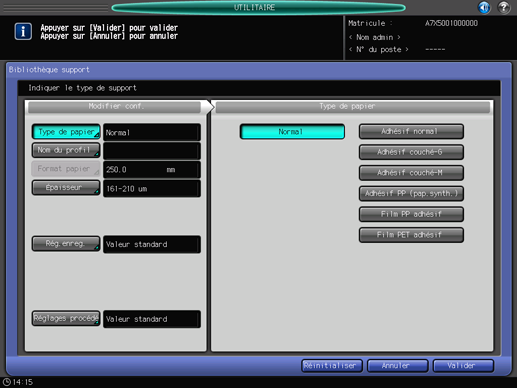Select Adhésif normal paper type
The image size is (517, 388).
[x=411, y=132]
